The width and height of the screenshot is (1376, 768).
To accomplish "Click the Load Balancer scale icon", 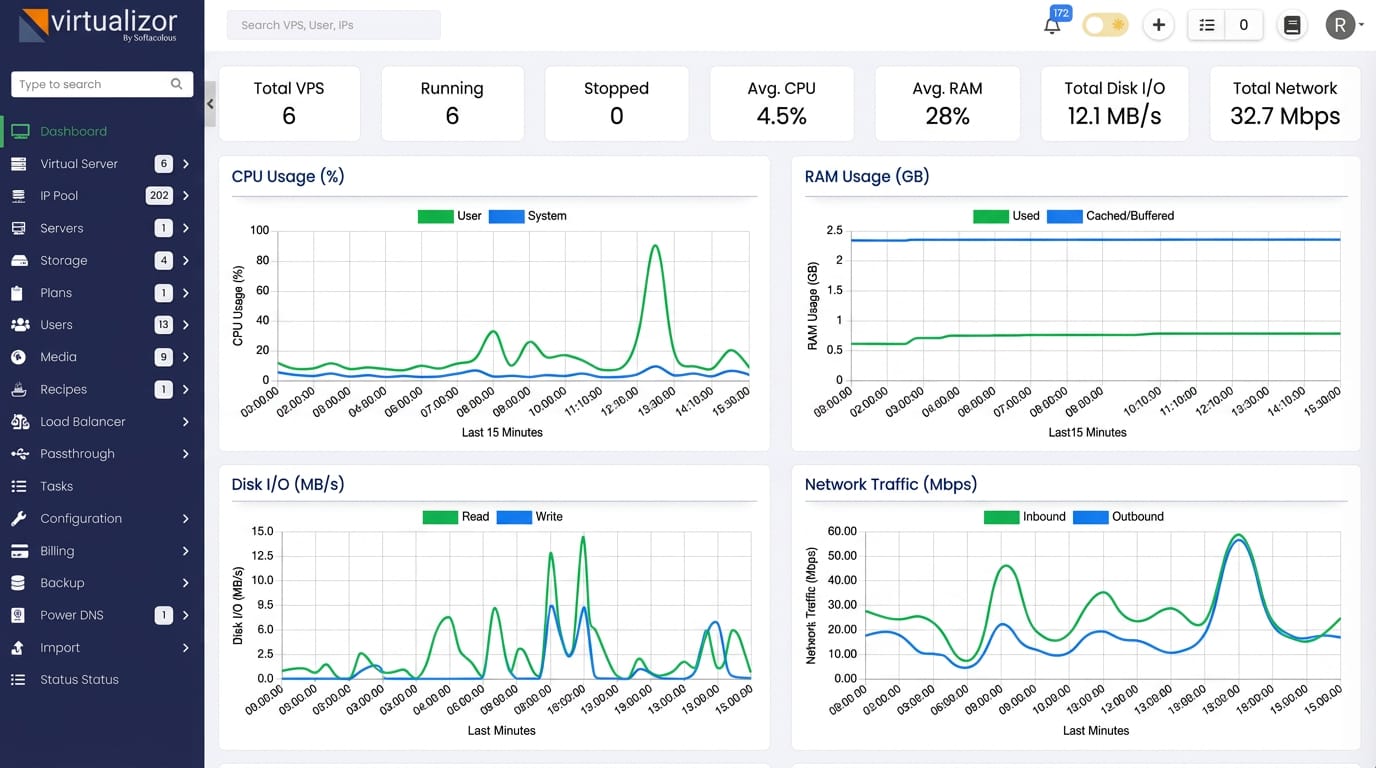I will click(x=20, y=422).
